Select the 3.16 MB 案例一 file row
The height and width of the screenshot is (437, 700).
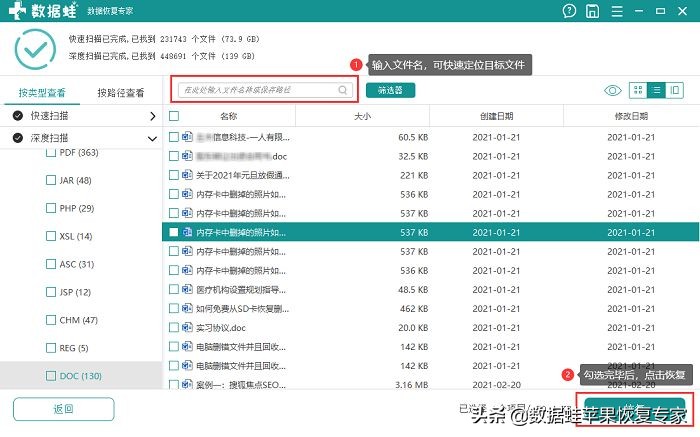coord(430,384)
